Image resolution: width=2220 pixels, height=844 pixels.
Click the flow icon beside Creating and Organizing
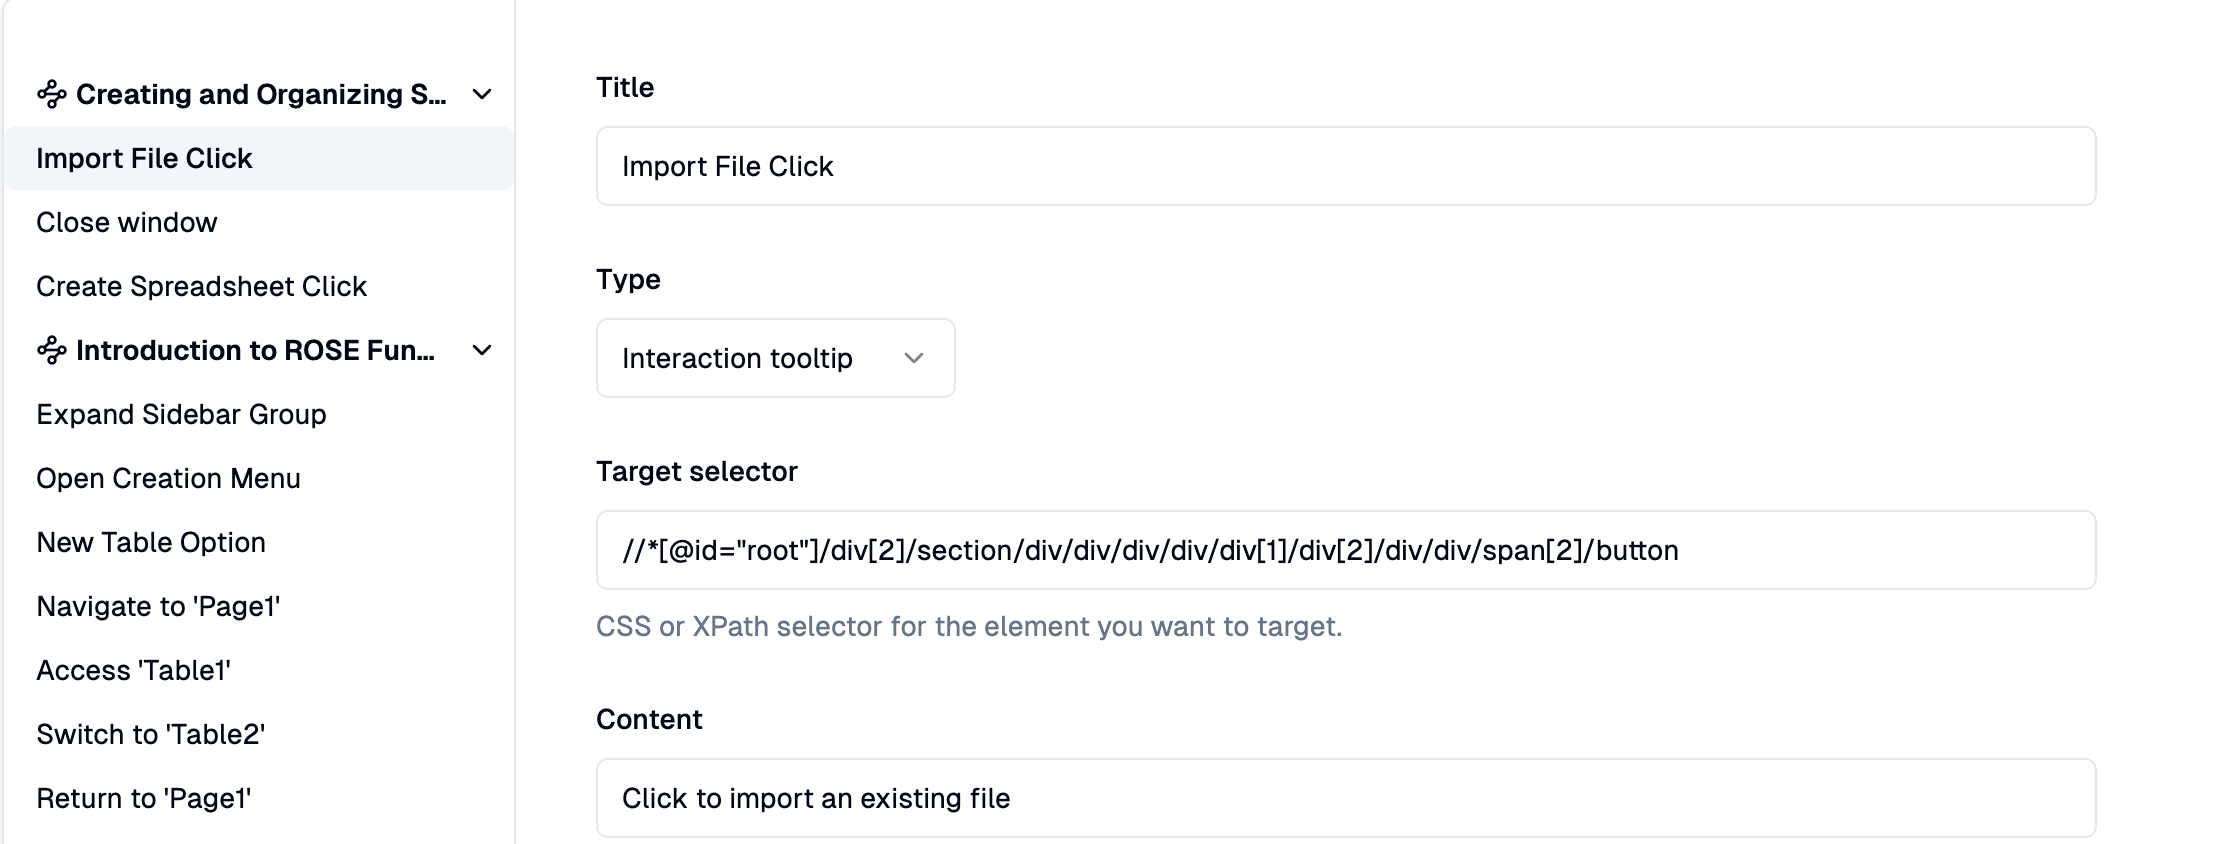(x=52, y=94)
